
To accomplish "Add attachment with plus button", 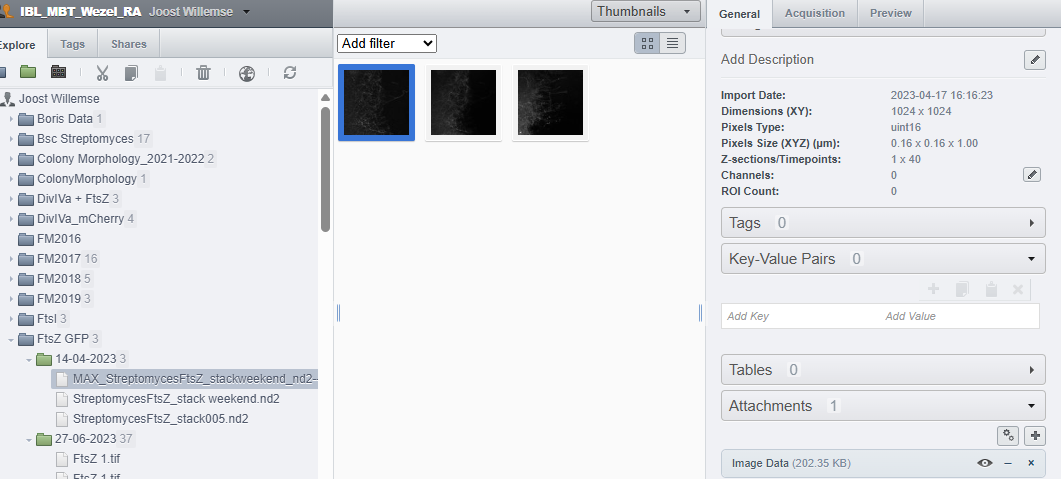I will 1035,435.
